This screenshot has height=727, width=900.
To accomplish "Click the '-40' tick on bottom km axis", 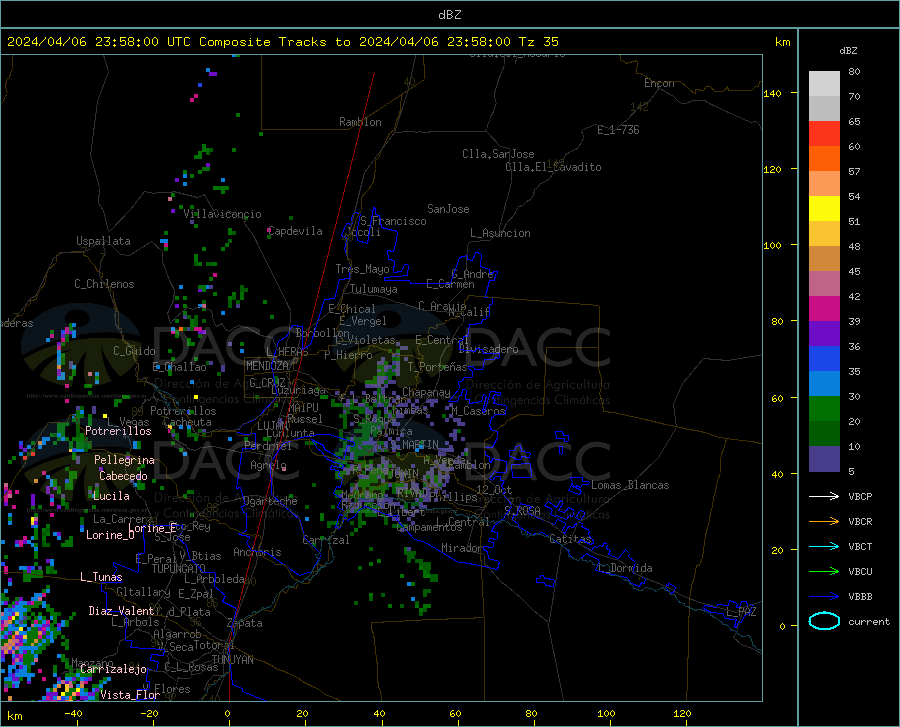I will tap(73, 714).
